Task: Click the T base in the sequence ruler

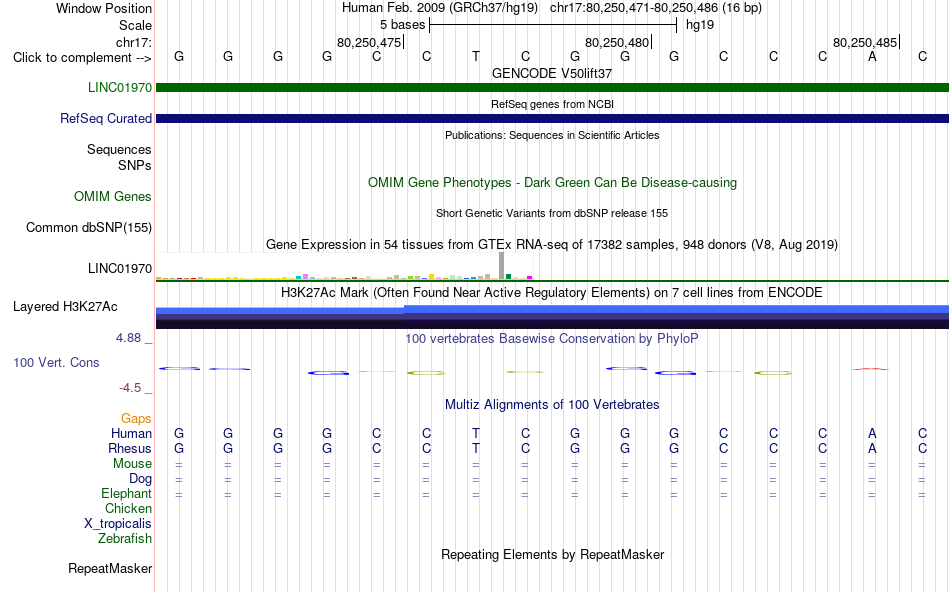Action: 476,56
